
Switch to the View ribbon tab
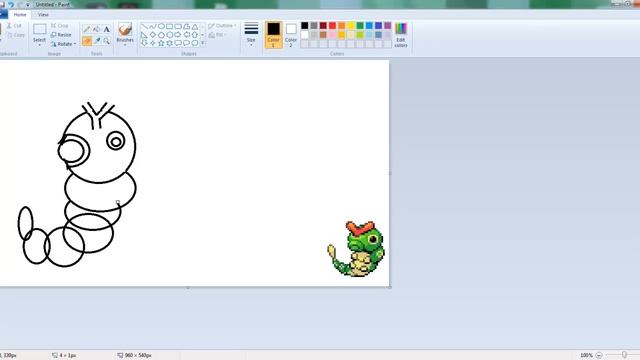tap(43, 14)
